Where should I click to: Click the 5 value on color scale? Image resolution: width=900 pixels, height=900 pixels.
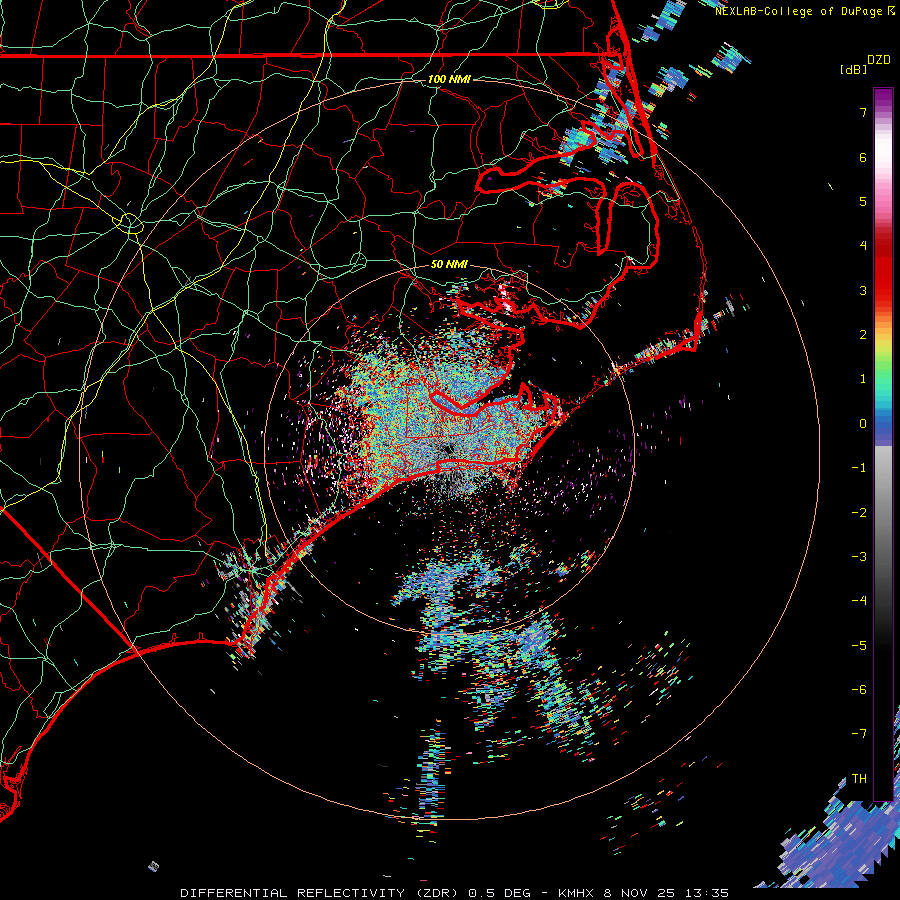tap(863, 201)
